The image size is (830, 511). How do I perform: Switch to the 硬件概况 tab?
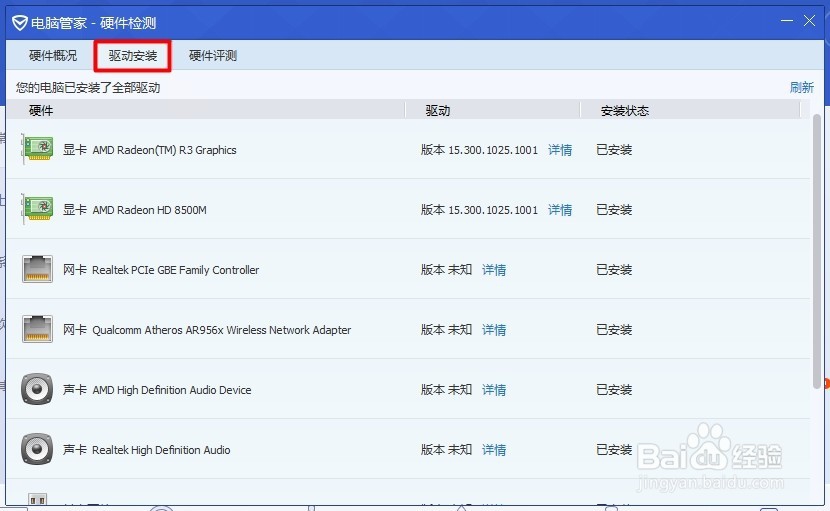click(53, 56)
